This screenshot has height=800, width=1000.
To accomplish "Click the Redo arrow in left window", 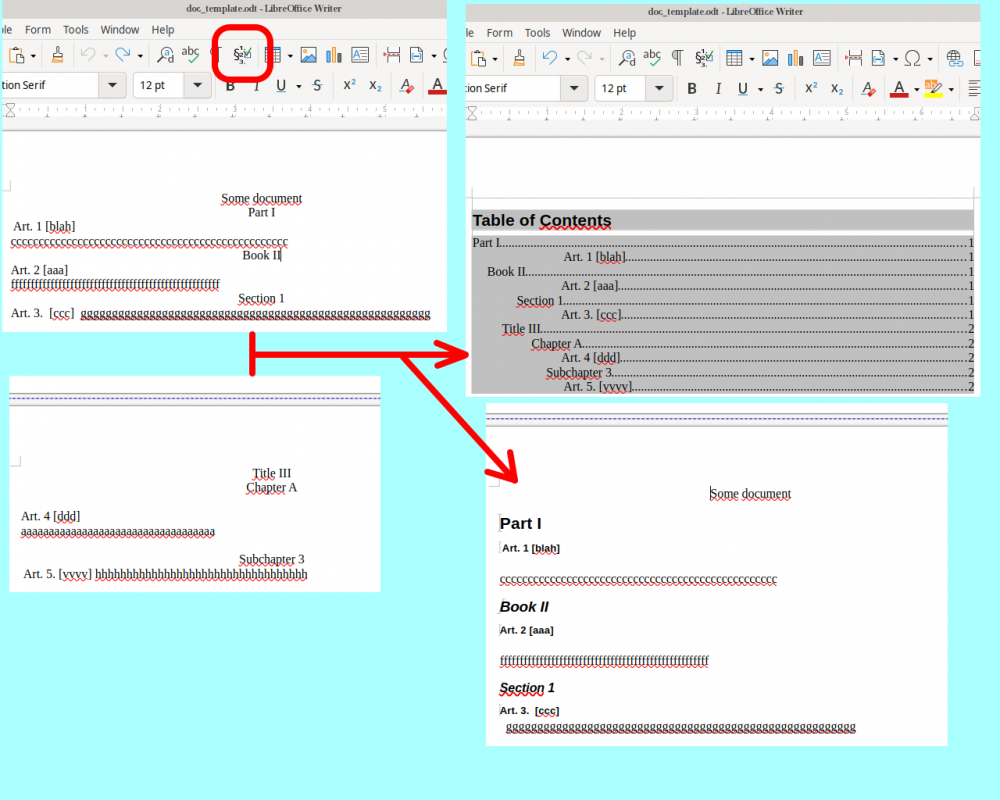I will coord(122,55).
